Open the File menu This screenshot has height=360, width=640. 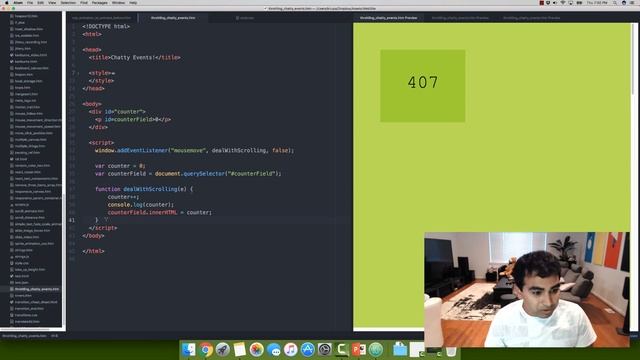[x=30, y=2]
